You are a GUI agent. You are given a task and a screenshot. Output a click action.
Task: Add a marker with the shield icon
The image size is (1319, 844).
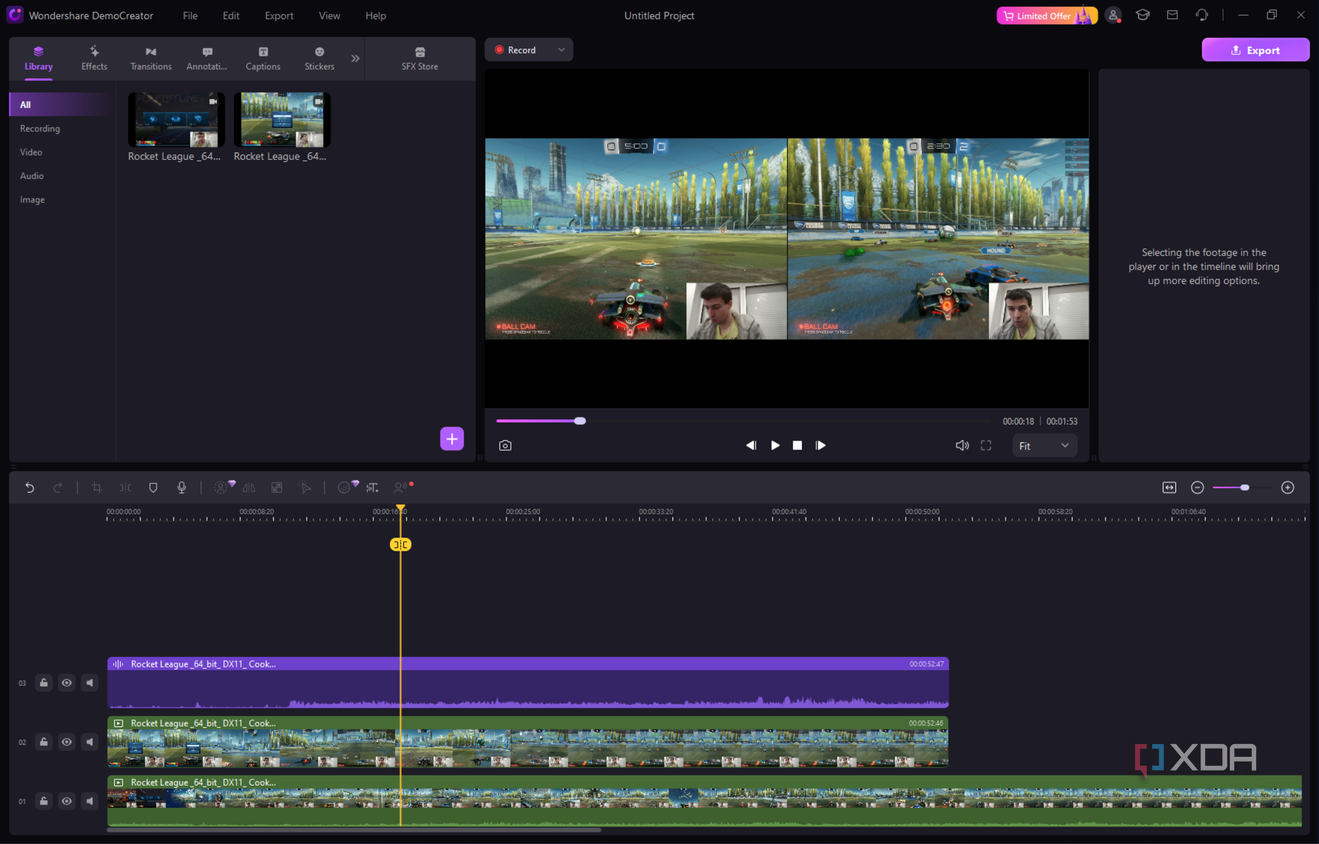coord(153,488)
